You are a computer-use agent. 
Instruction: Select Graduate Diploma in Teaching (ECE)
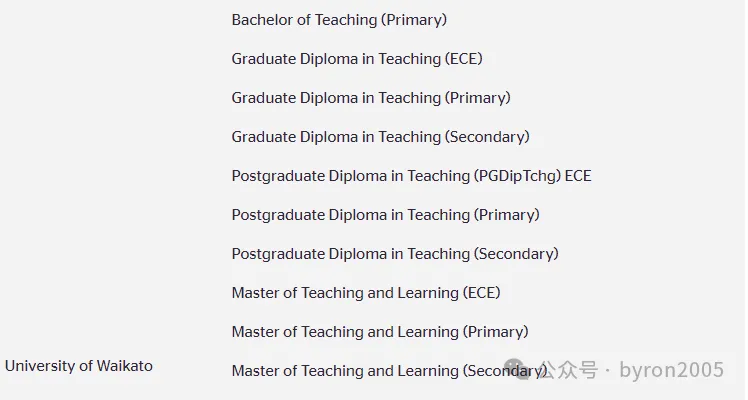coord(357,59)
